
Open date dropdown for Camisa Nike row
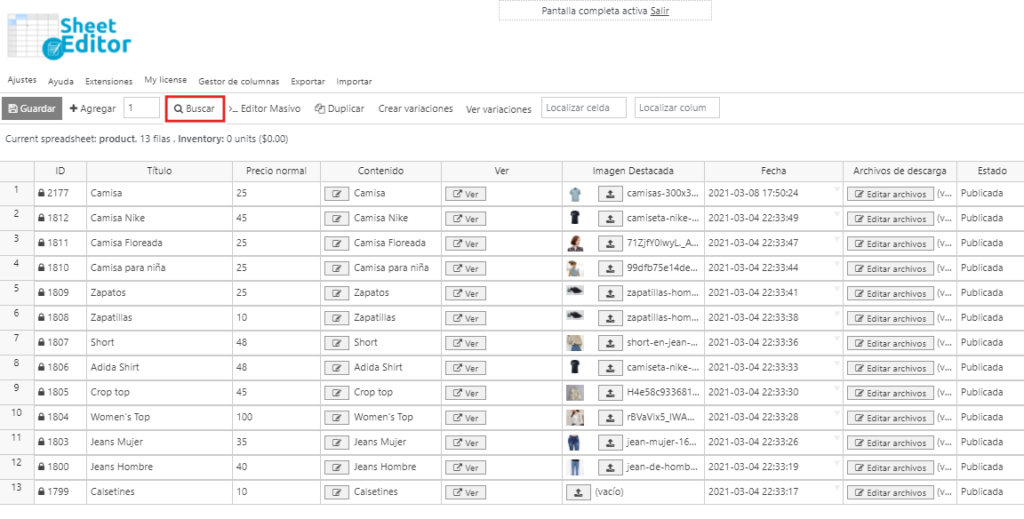click(x=836, y=214)
